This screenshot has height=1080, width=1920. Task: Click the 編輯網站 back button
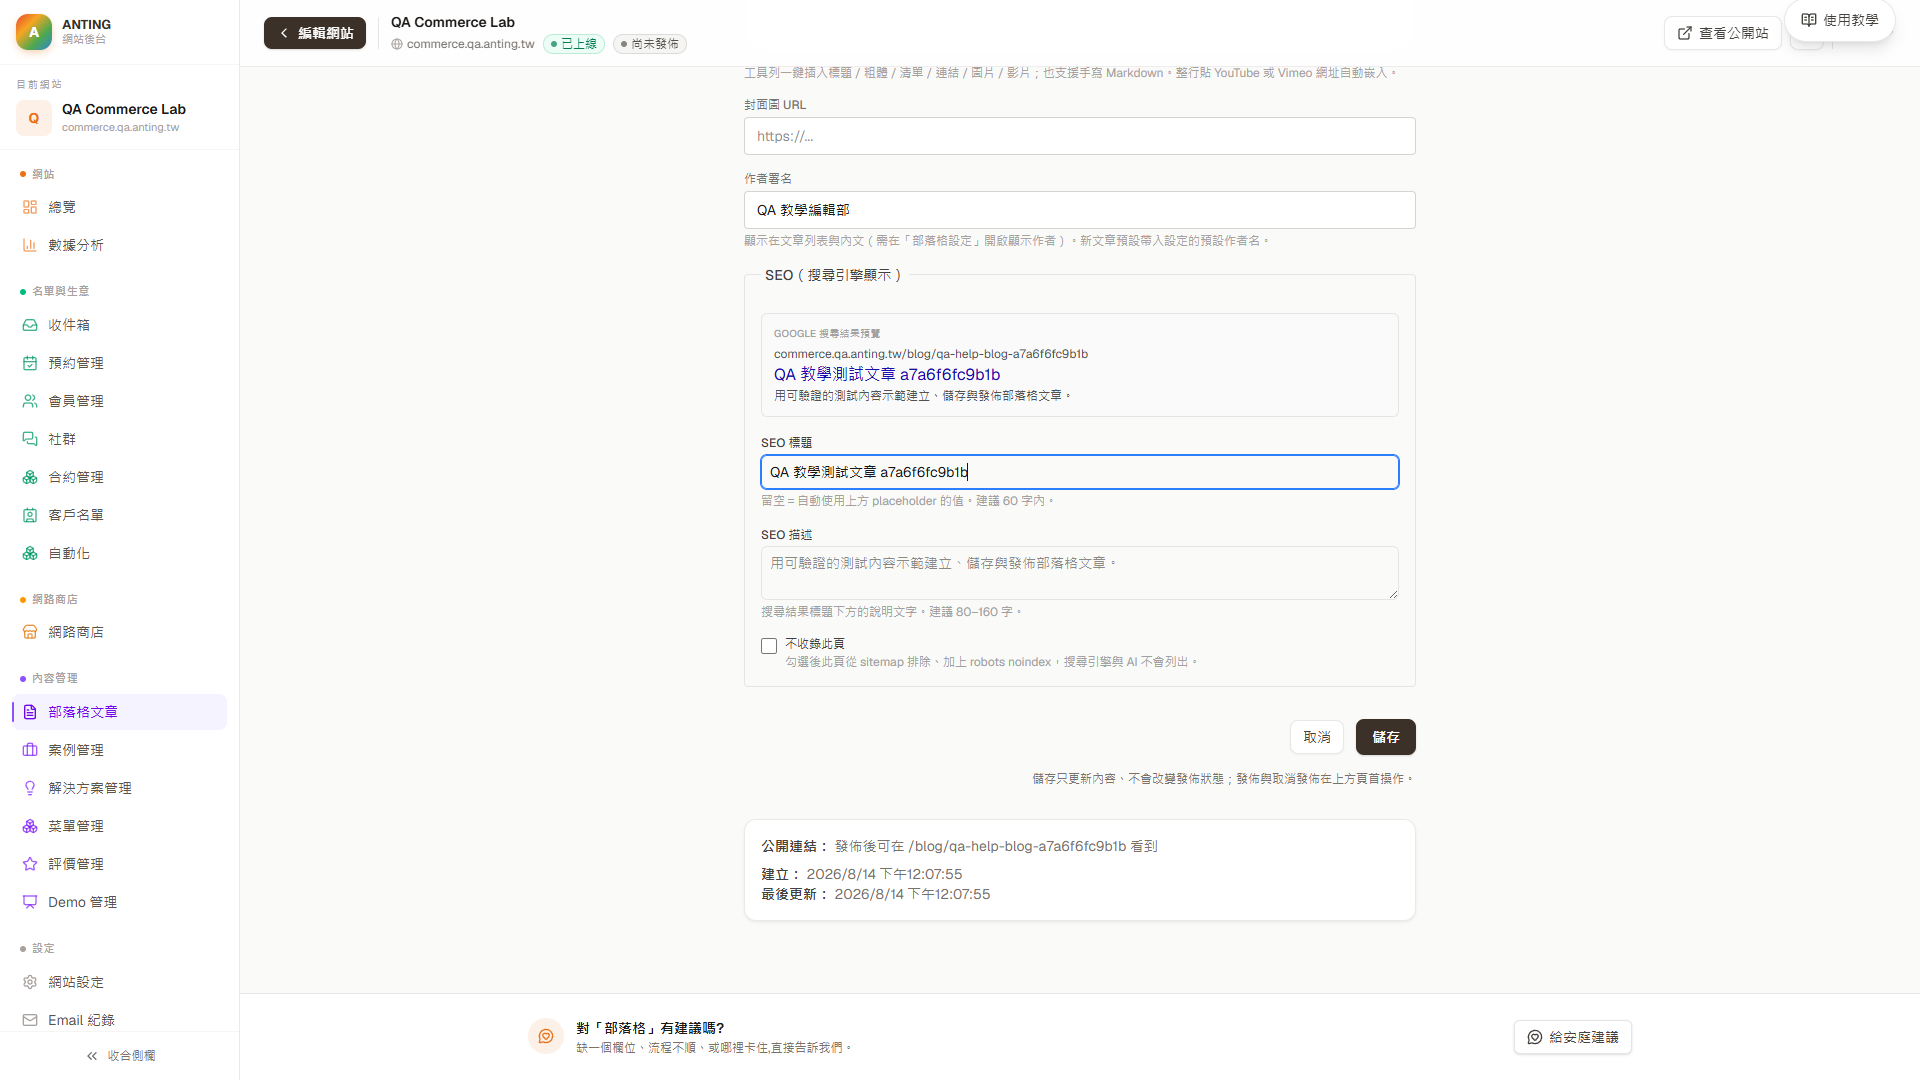[315, 33]
